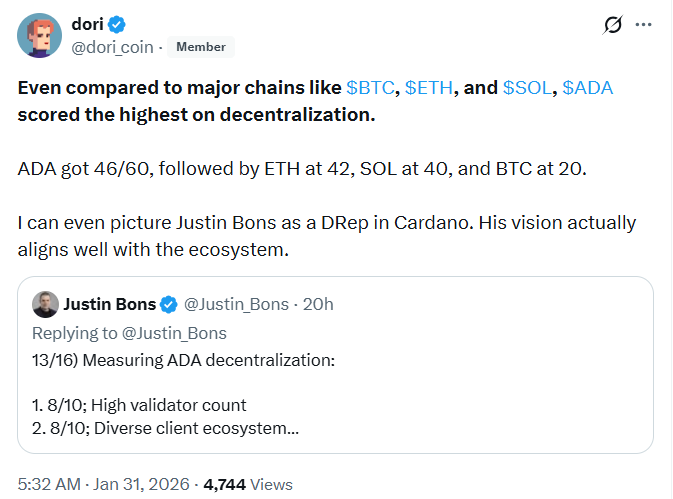The image size is (673, 499).
Task: Click the 20h timestamp on quoted post
Action: click(318, 304)
